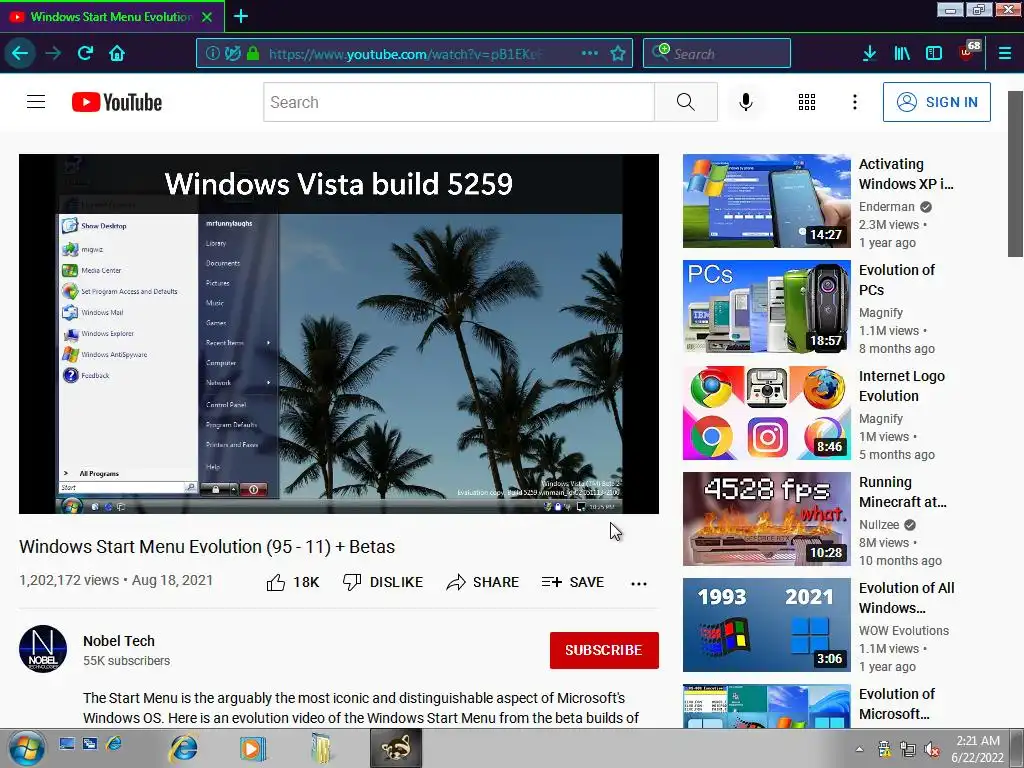
Task: Open the browser home page icon
Action: point(117,53)
